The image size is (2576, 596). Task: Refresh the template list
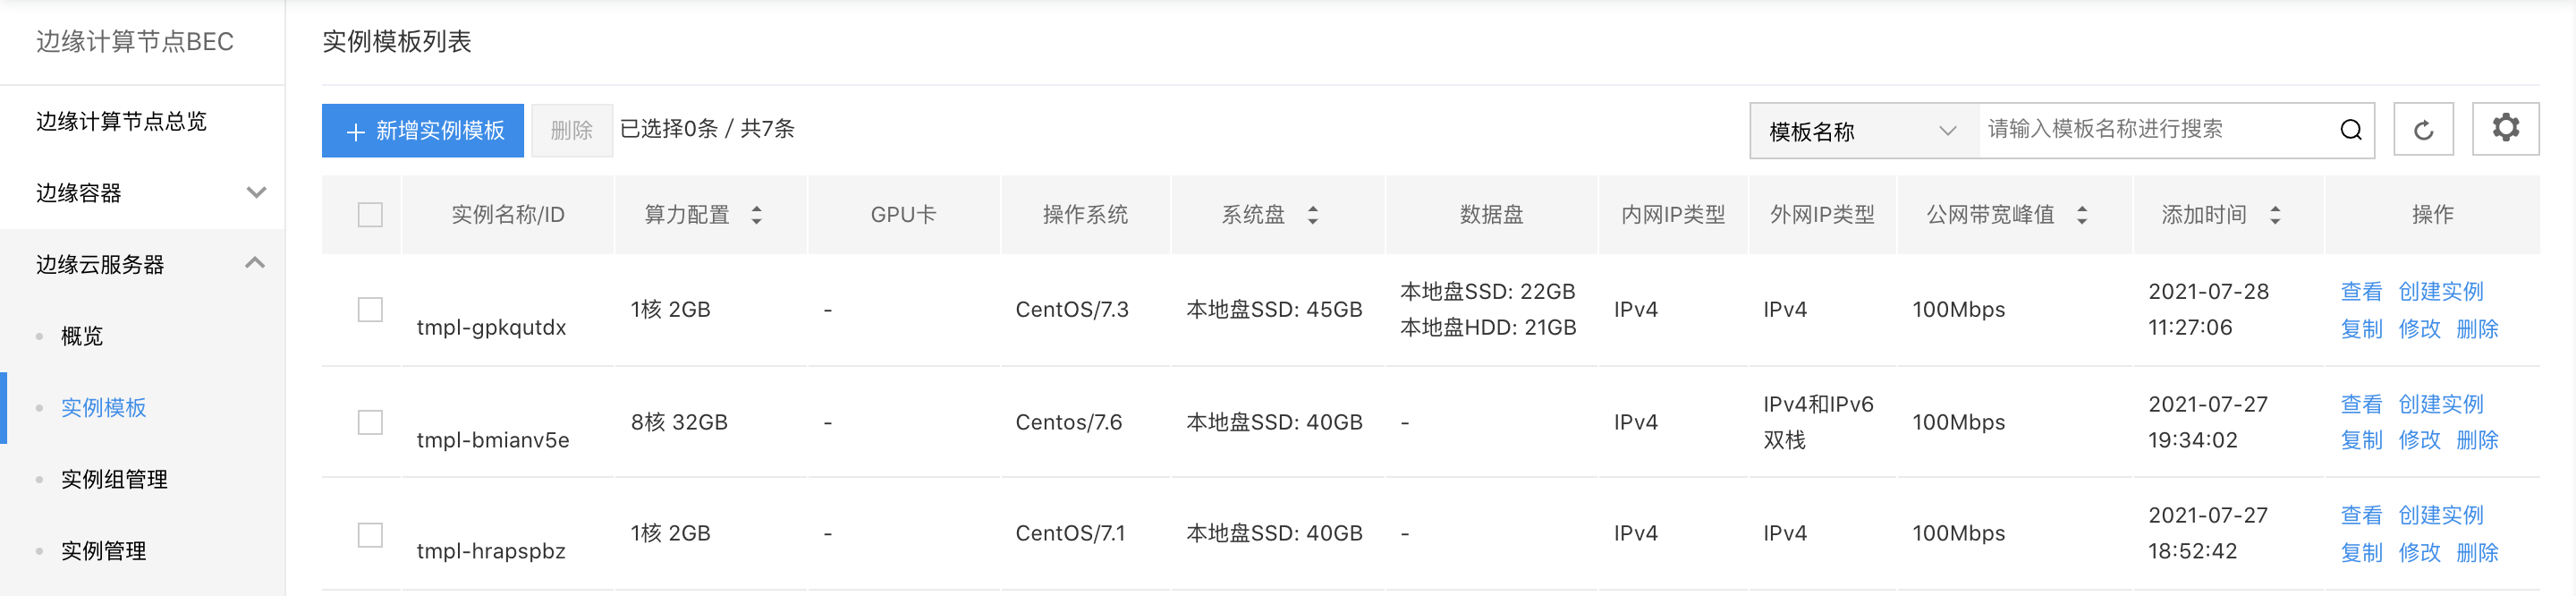[2423, 130]
